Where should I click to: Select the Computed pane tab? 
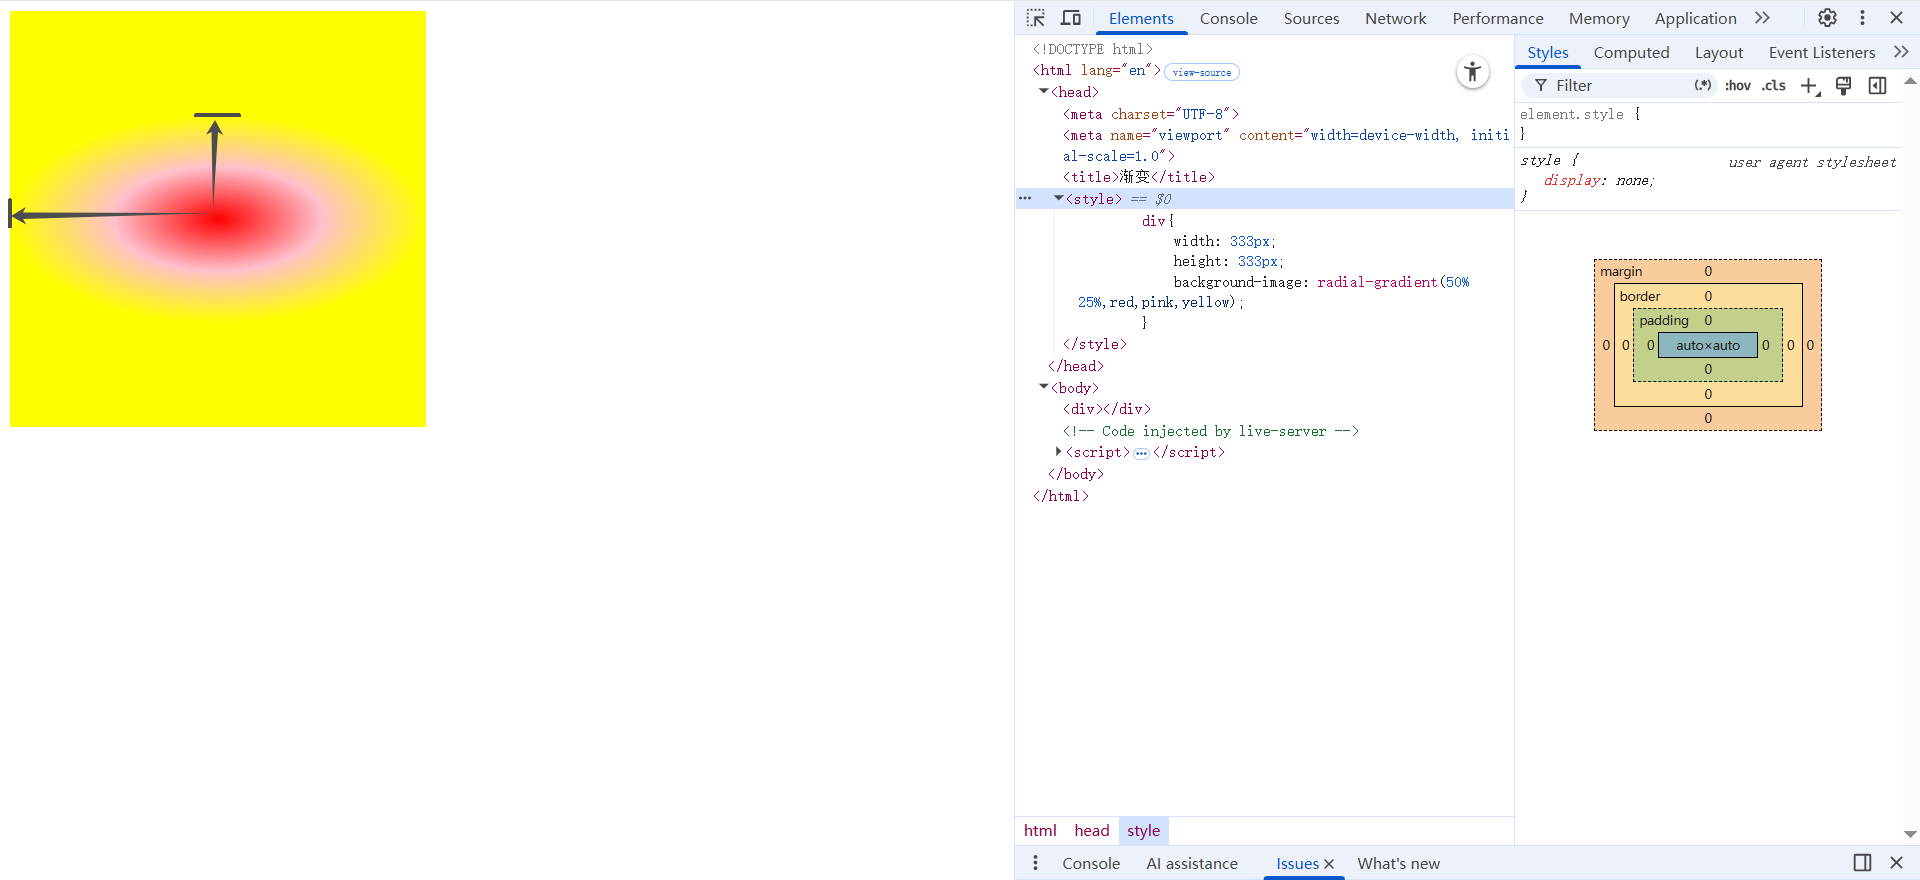(1631, 53)
